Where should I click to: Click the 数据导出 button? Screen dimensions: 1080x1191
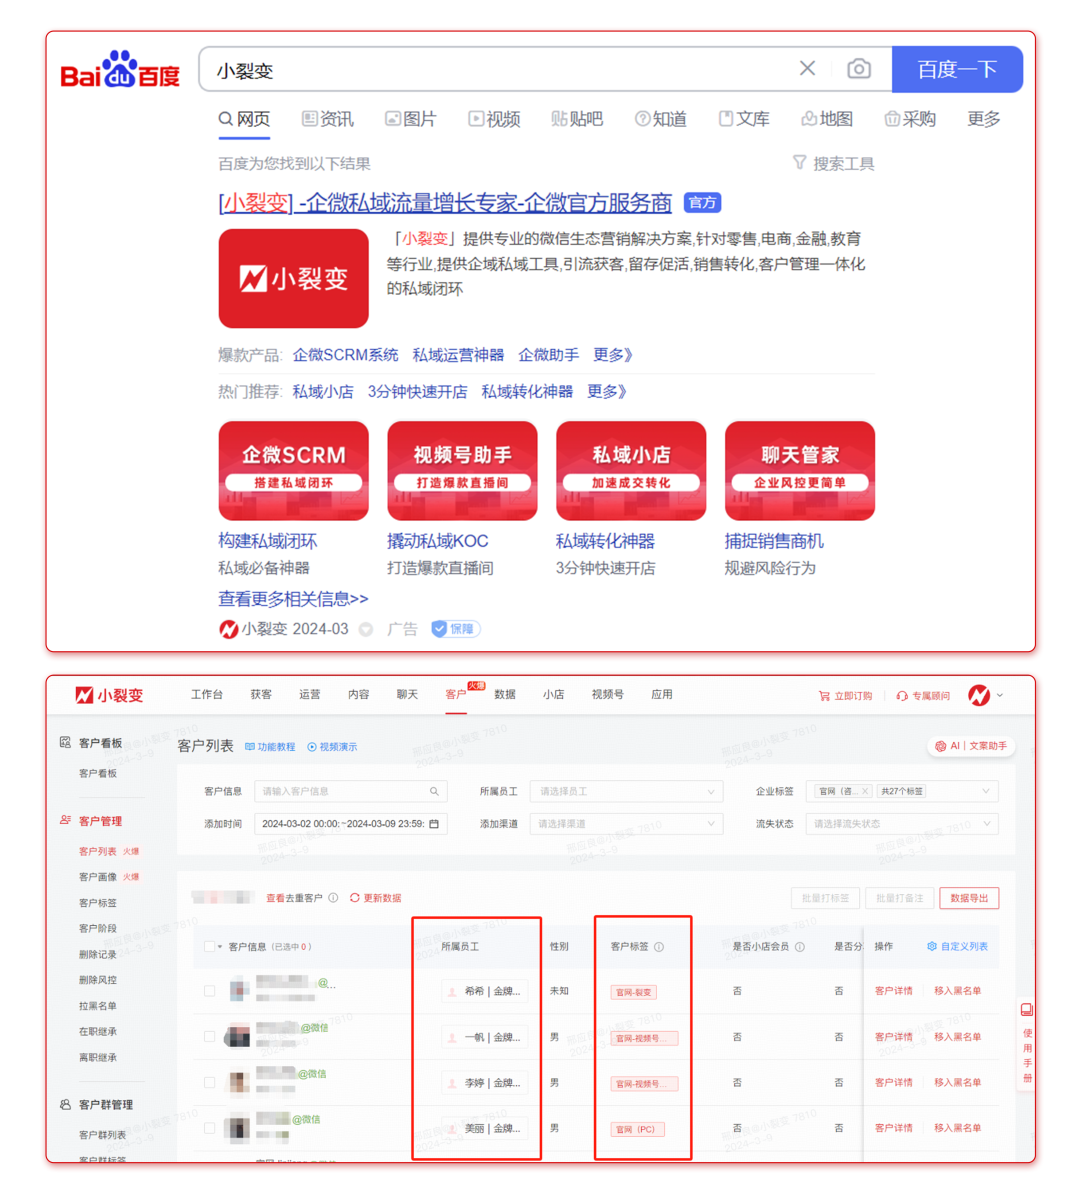point(968,898)
